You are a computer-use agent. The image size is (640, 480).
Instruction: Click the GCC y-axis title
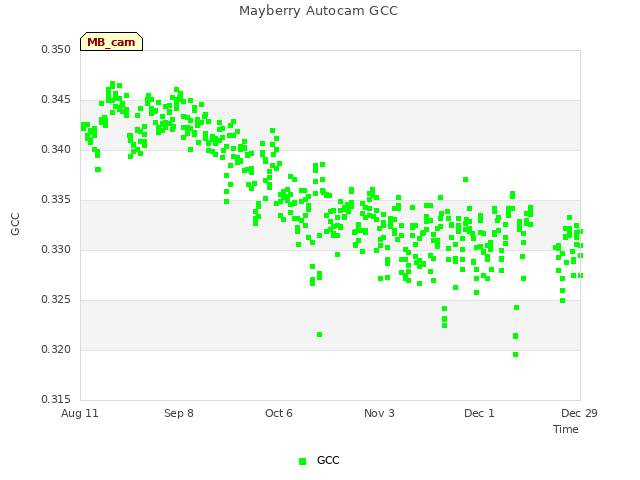pos(15,224)
